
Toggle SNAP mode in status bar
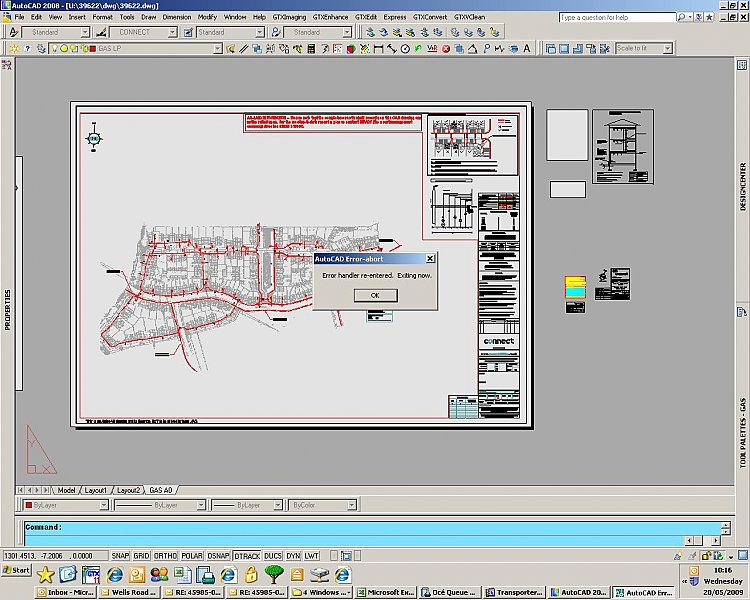pos(120,556)
